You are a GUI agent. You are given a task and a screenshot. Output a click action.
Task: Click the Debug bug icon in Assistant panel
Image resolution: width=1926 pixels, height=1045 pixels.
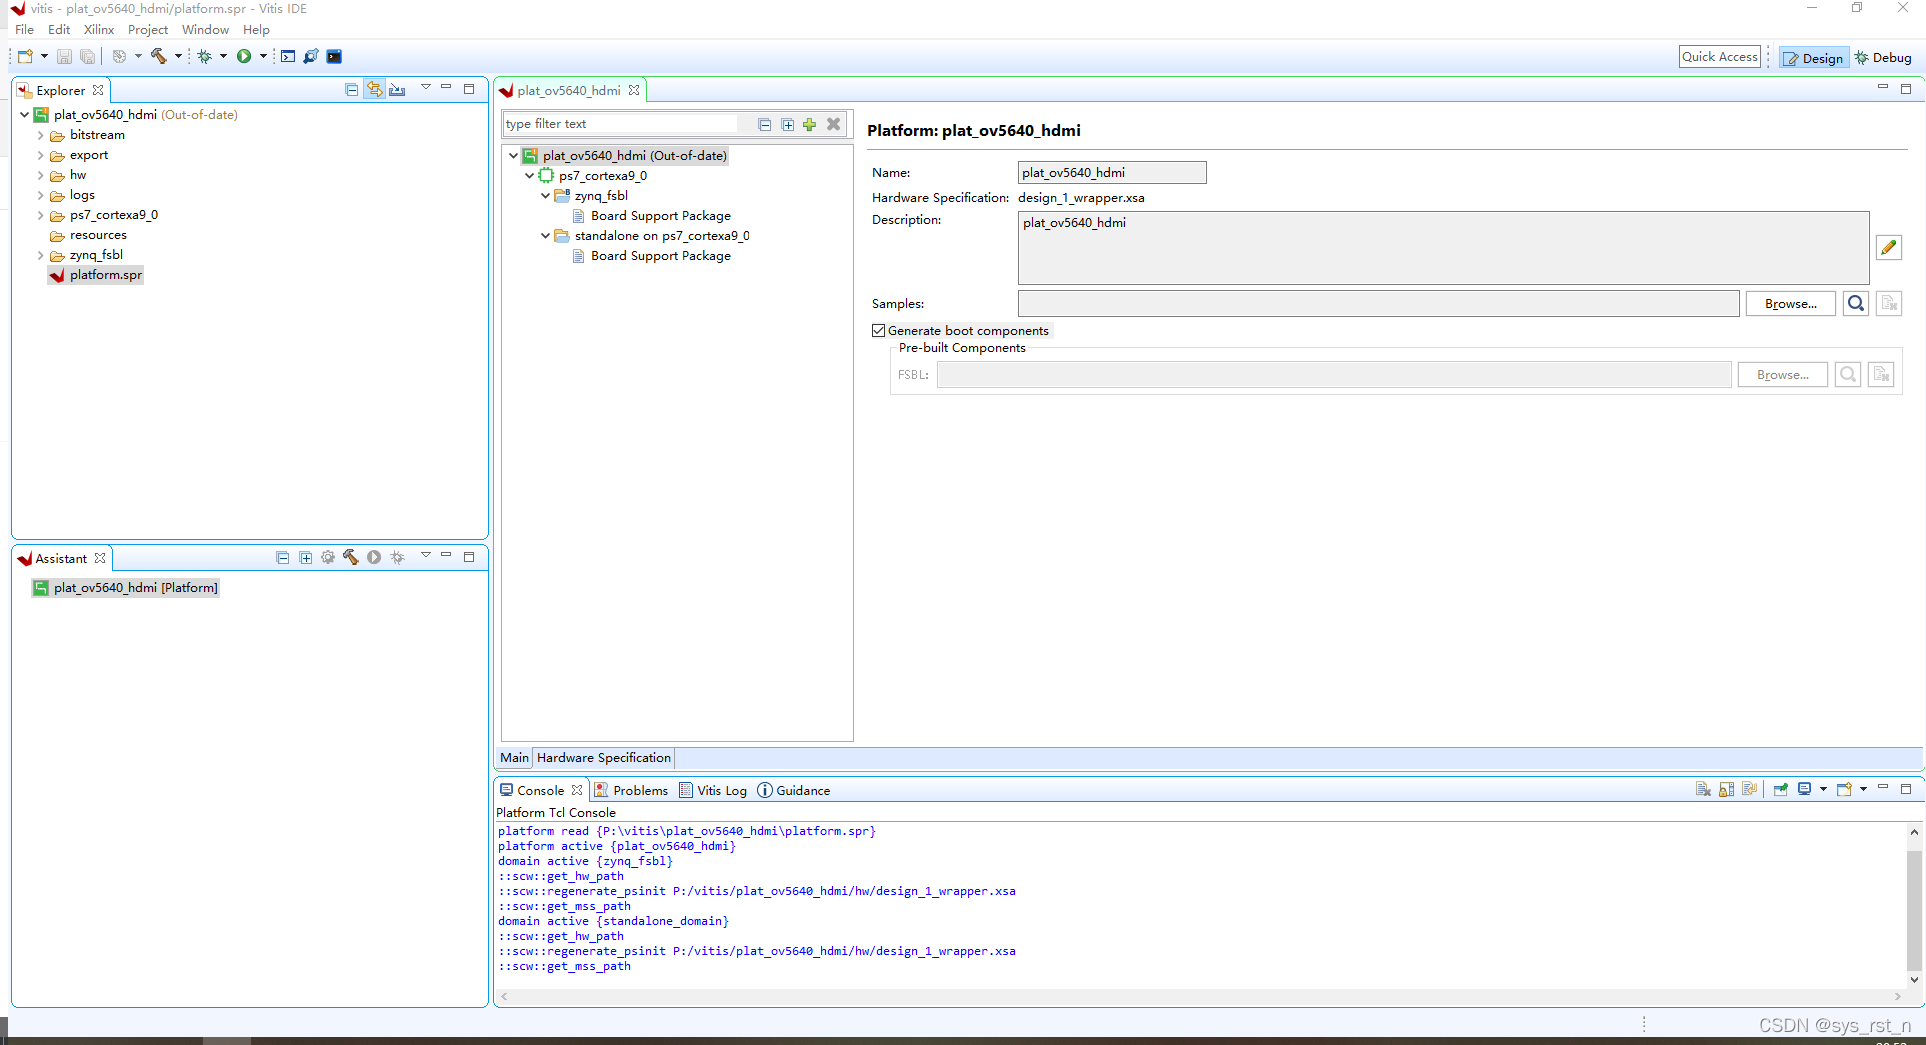pyautogui.click(x=397, y=558)
